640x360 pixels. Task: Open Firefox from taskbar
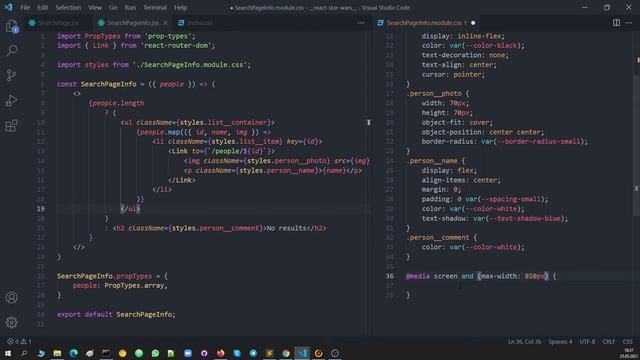coord(220,353)
